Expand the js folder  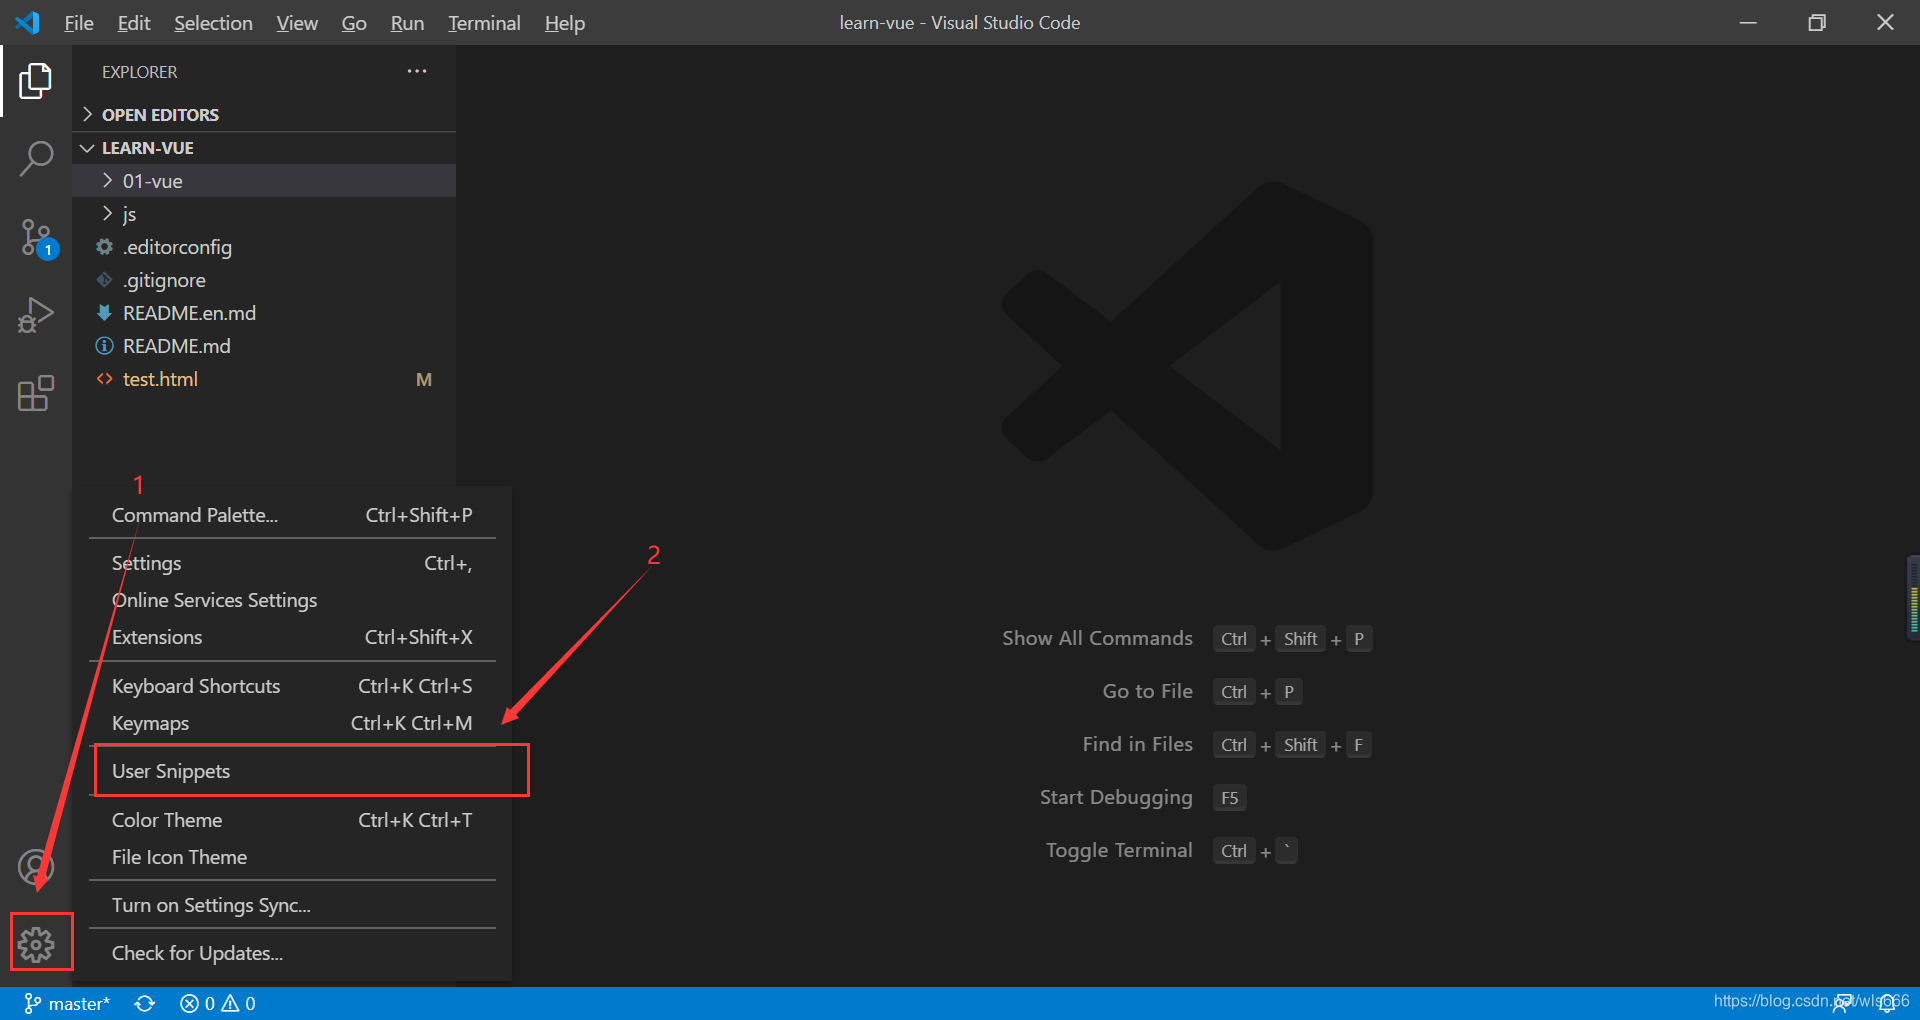264,214
